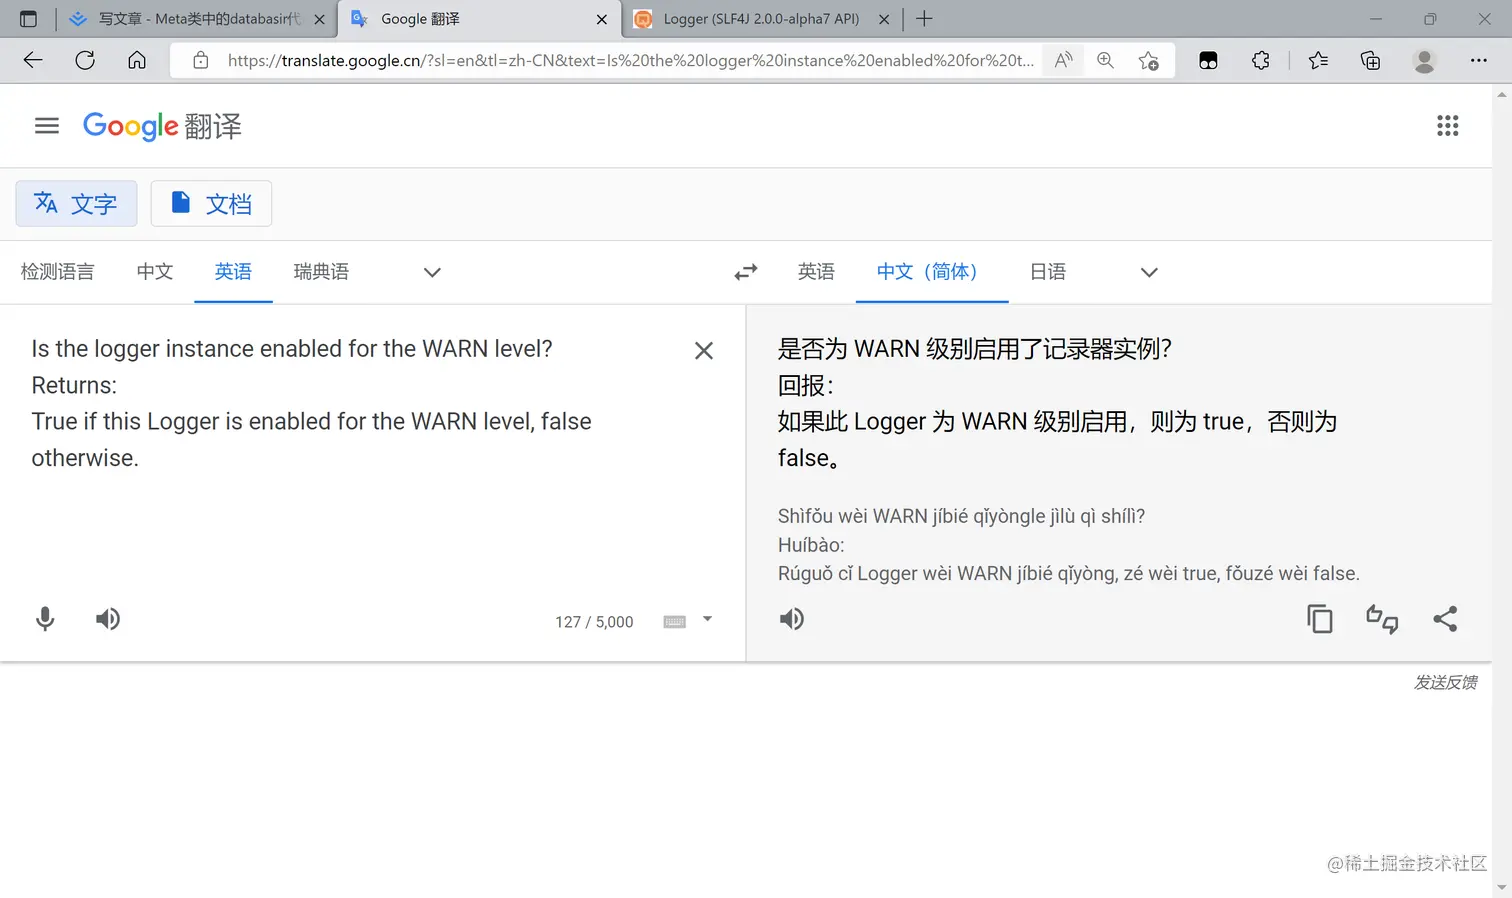Viewport: 1512px width, 898px height.
Task: Select 瑞典语 as source language
Action: pos(321,272)
